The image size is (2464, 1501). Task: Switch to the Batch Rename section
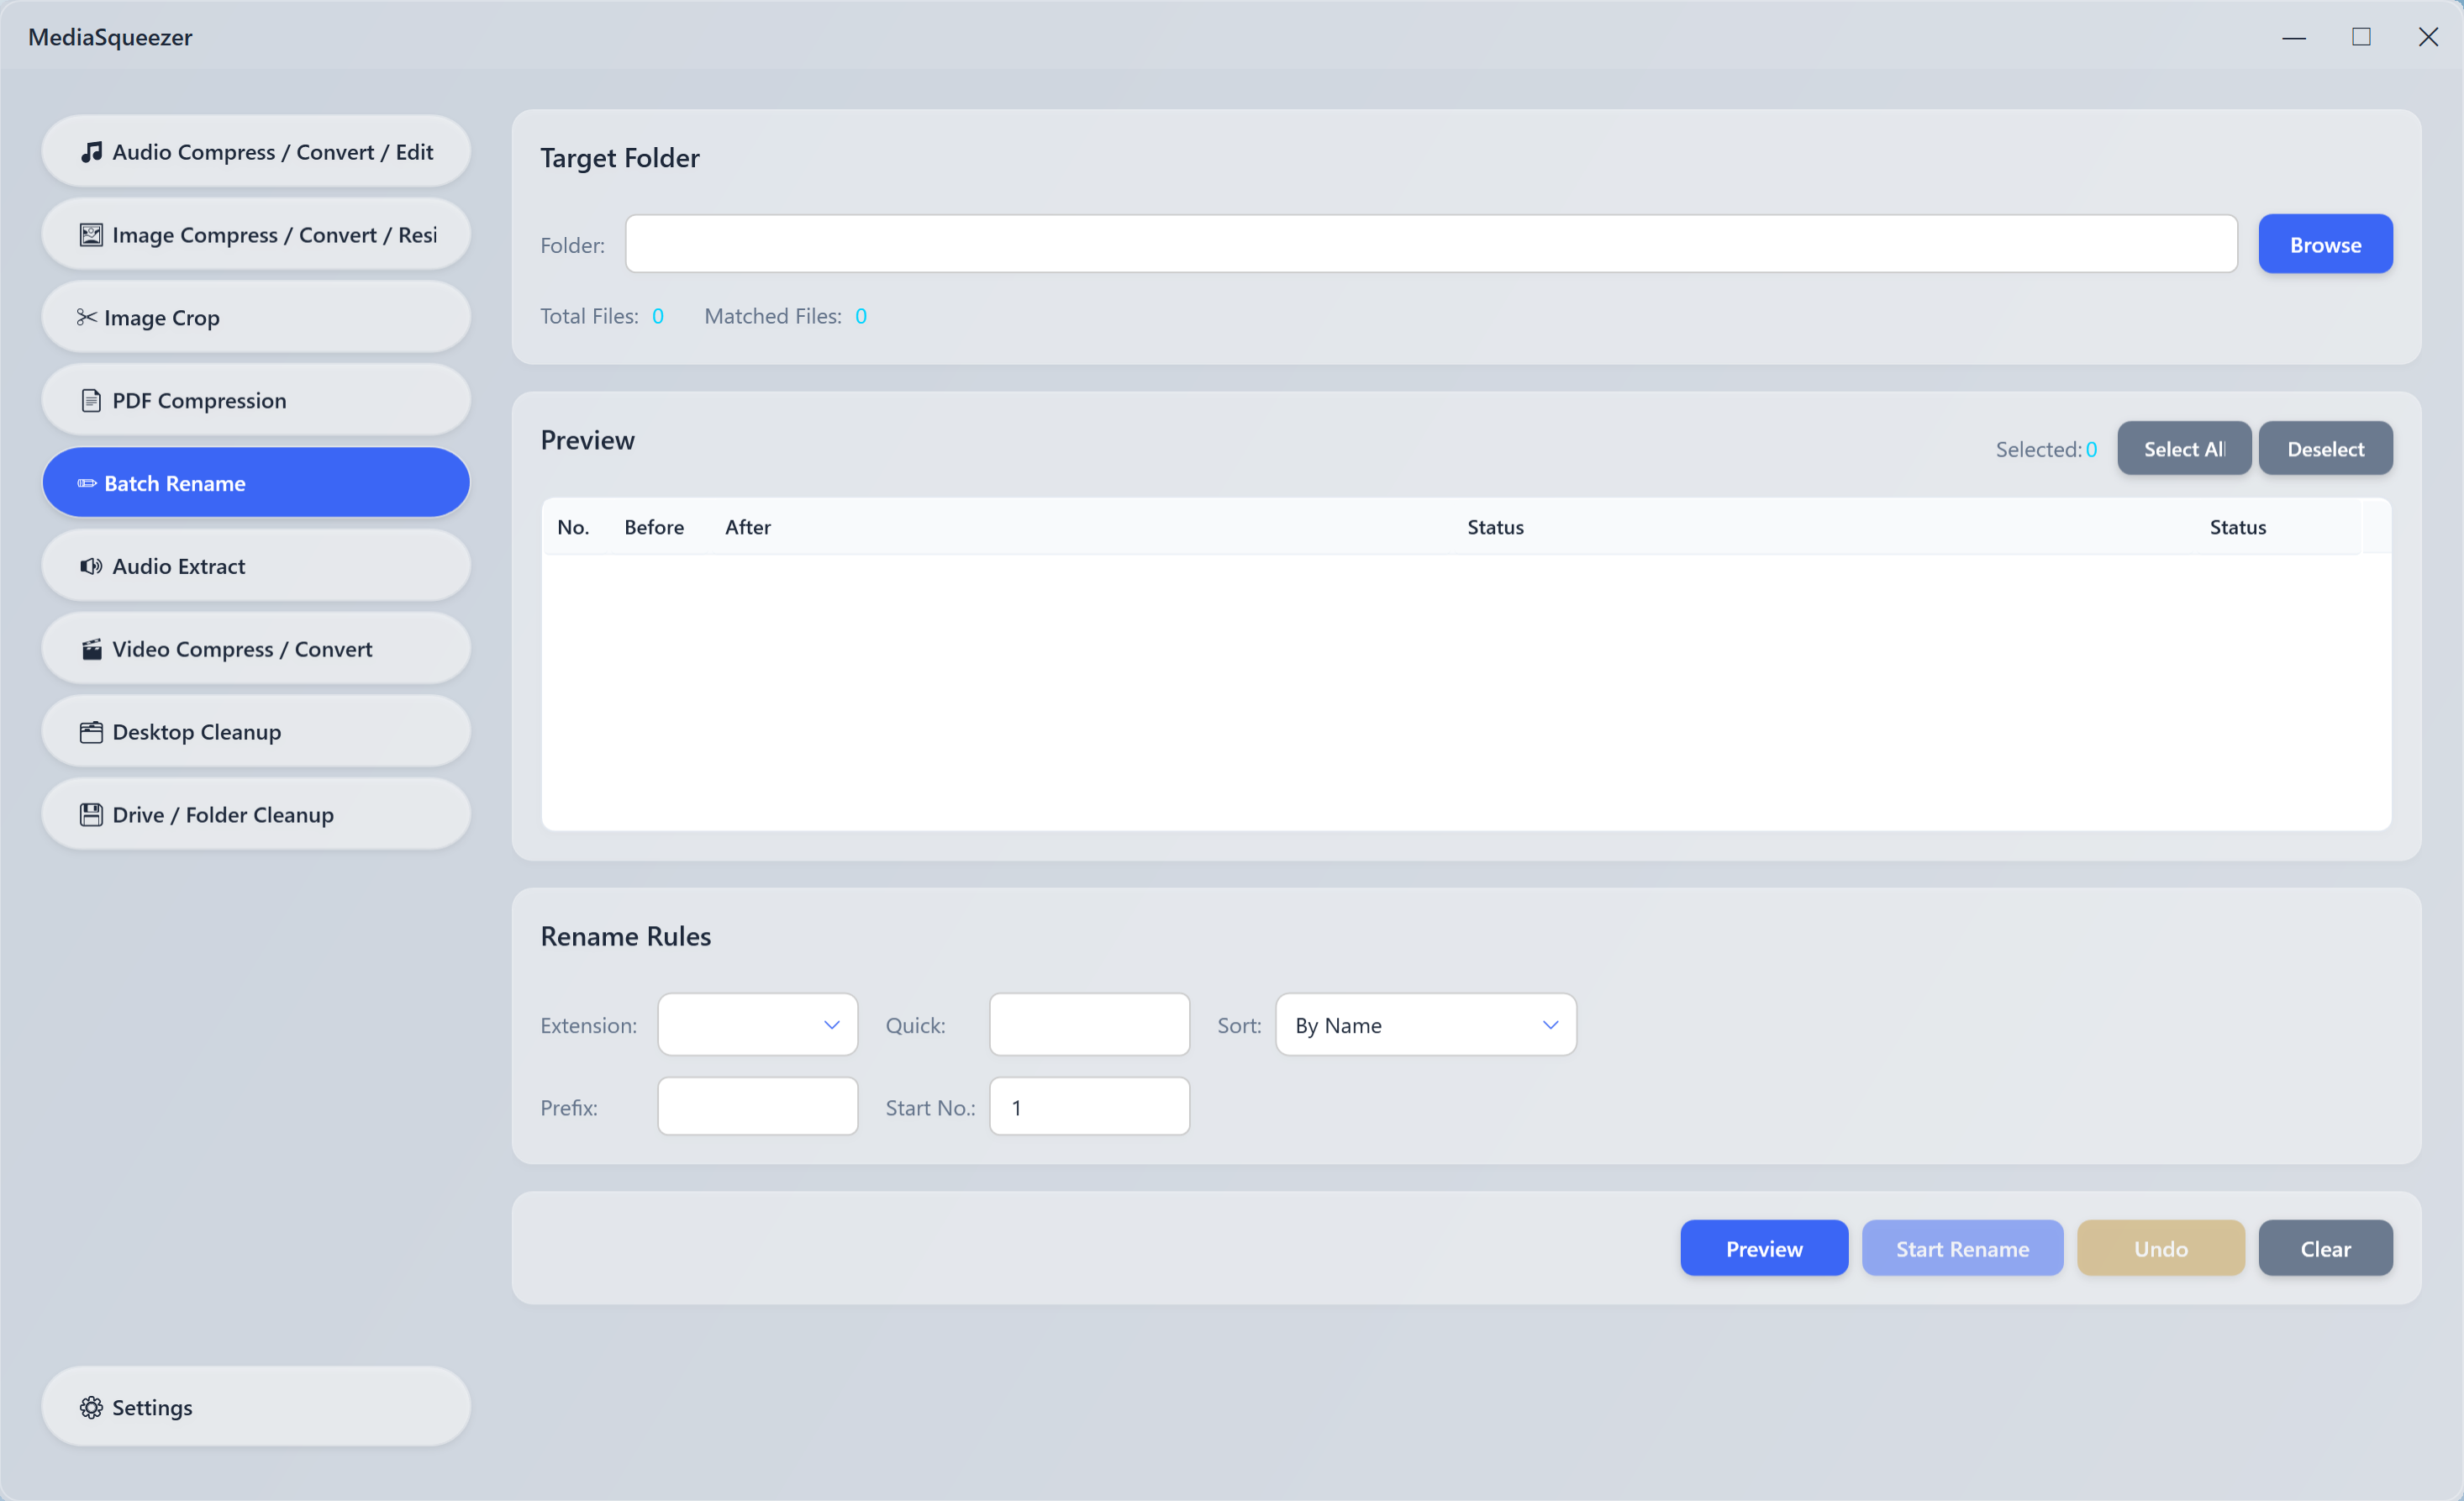(255, 482)
